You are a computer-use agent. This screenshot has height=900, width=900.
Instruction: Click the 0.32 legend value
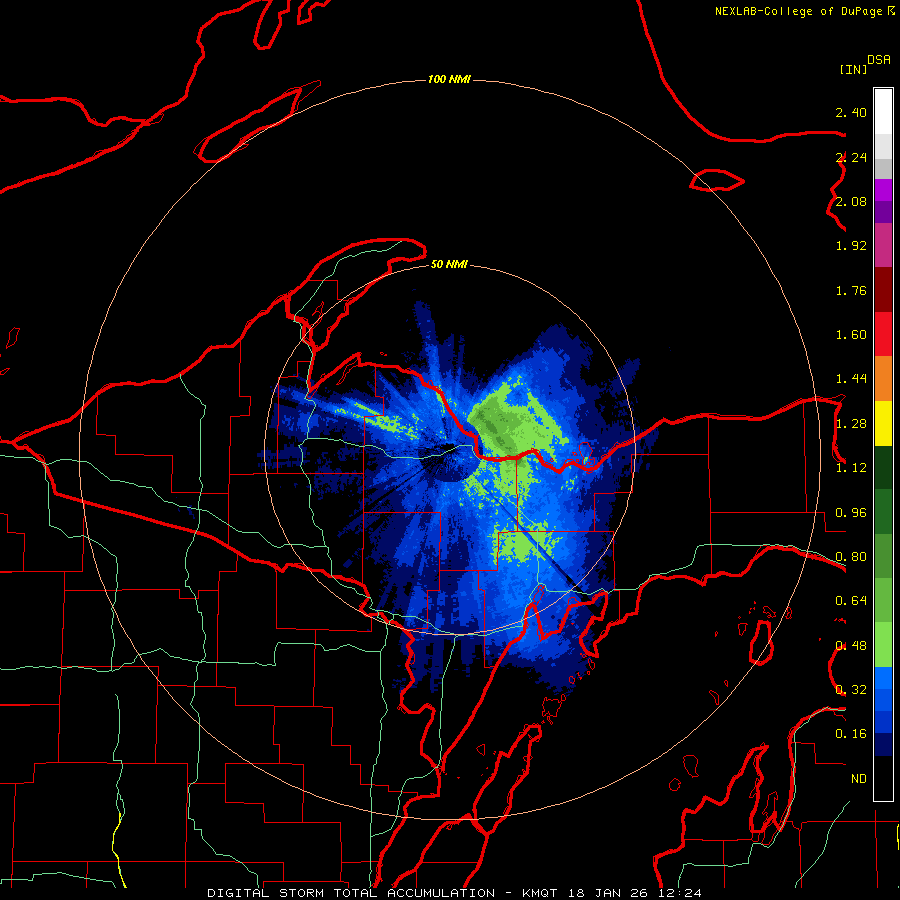[x=851, y=690]
